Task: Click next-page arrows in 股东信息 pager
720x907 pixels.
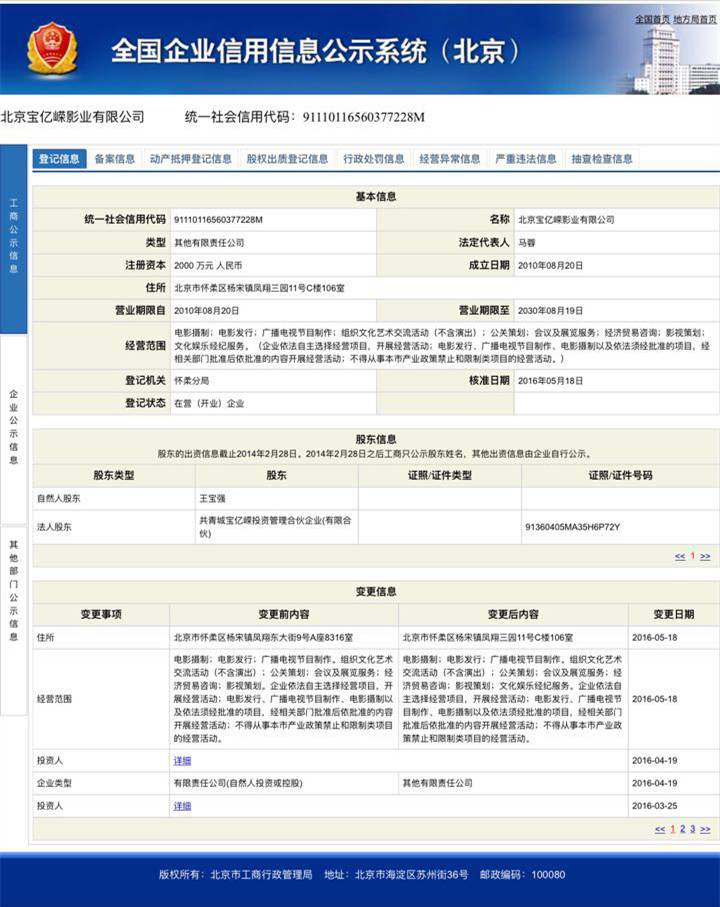Action: 705,556
